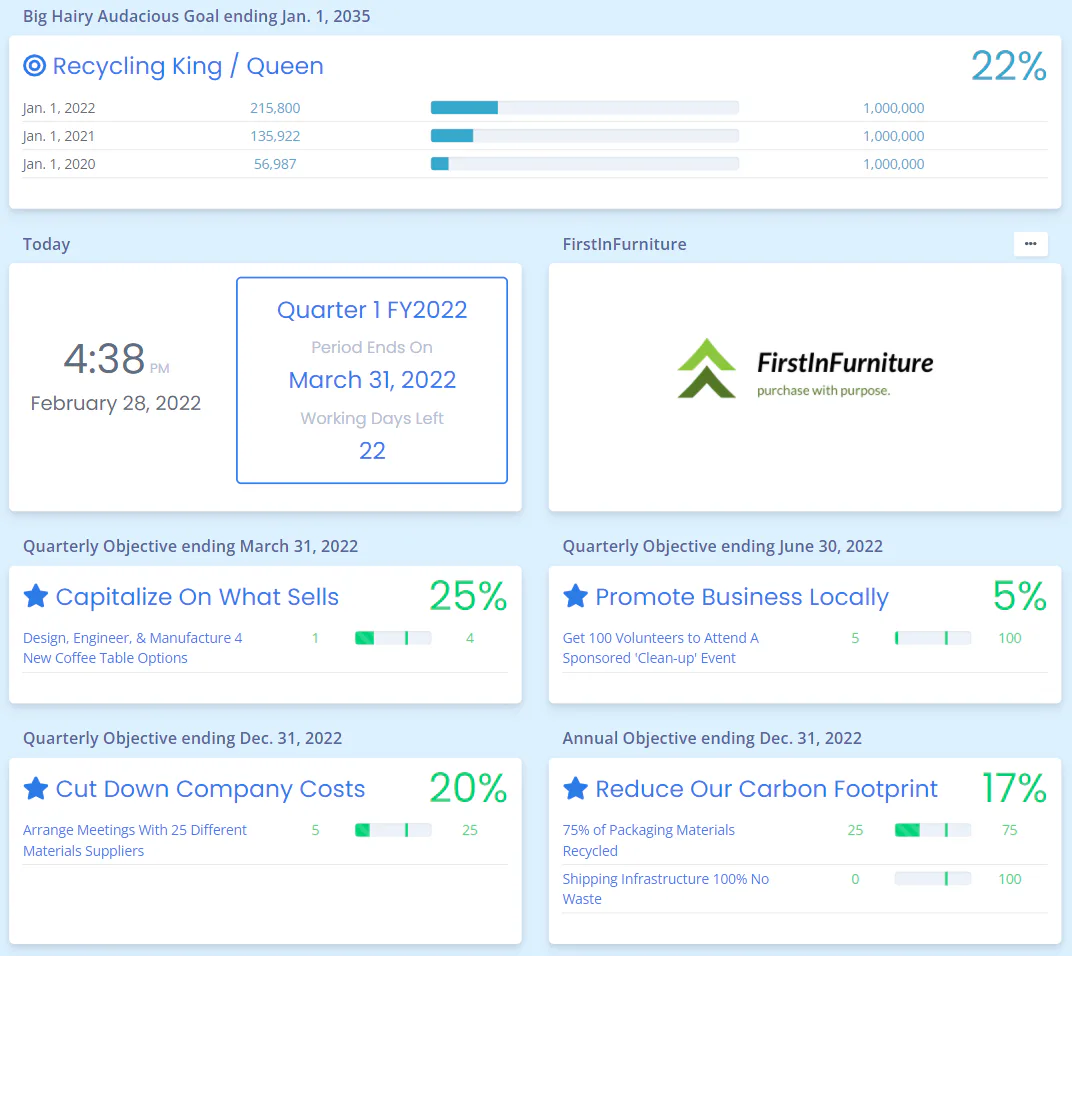
Task: Open the Cut Down Company Costs objective
Action: tap(210, 789)
